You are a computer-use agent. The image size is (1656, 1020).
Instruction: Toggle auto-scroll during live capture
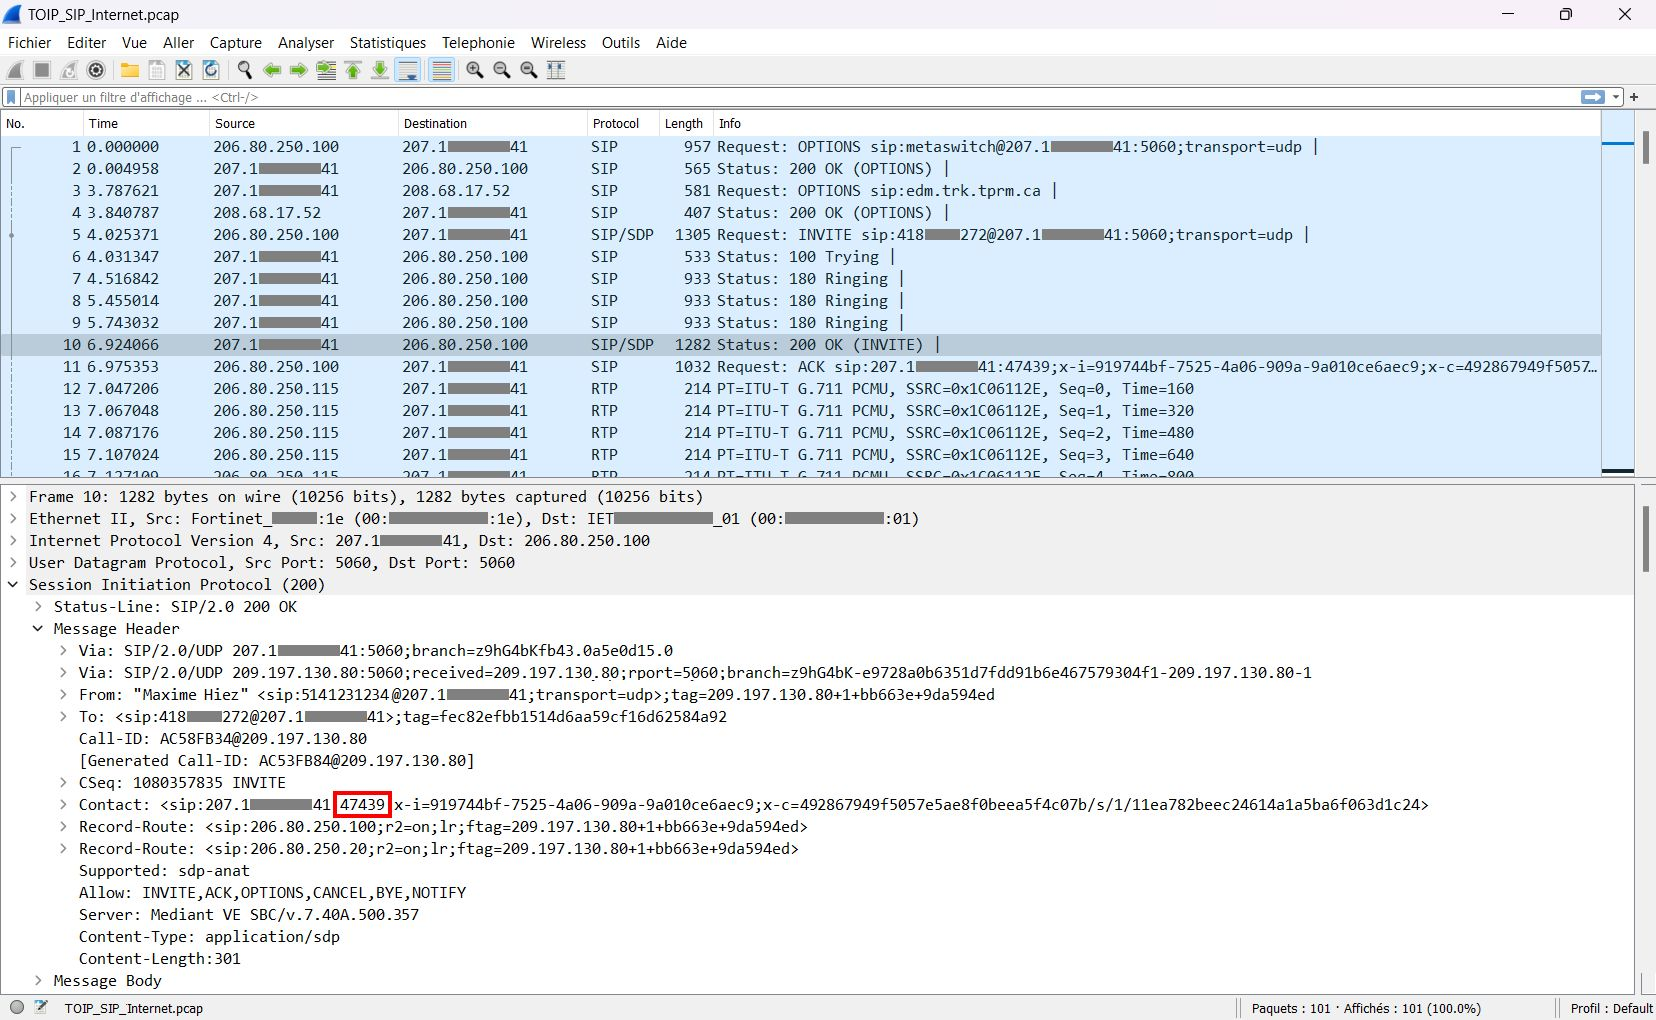408,70
